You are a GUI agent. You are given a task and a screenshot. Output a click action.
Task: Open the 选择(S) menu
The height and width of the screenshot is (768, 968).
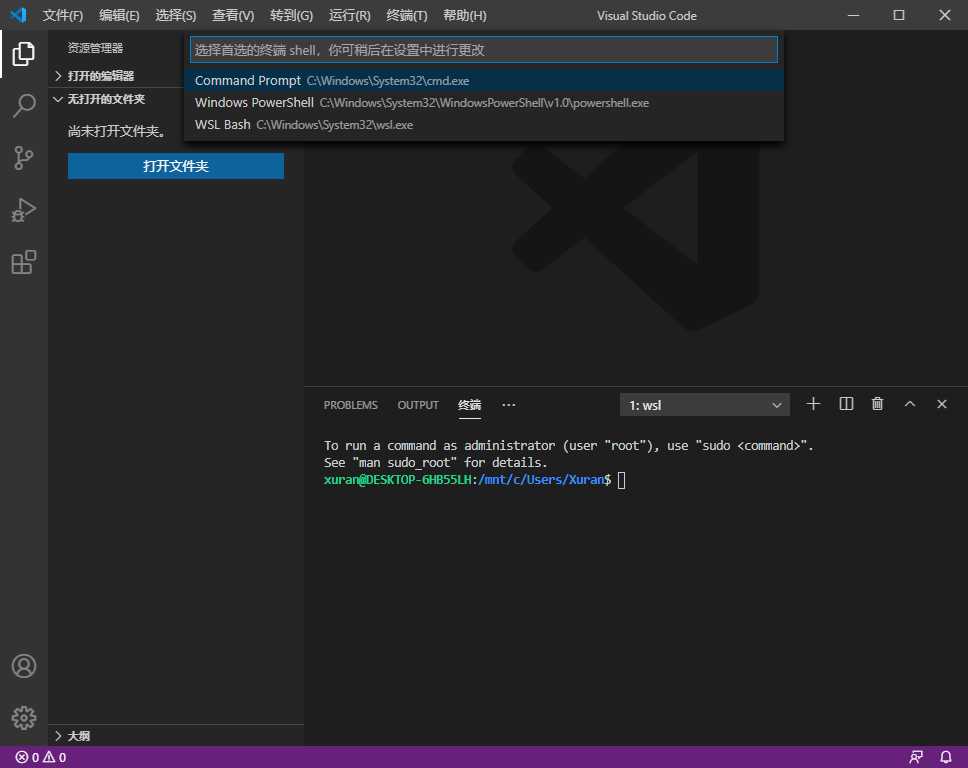coord(175,15)
